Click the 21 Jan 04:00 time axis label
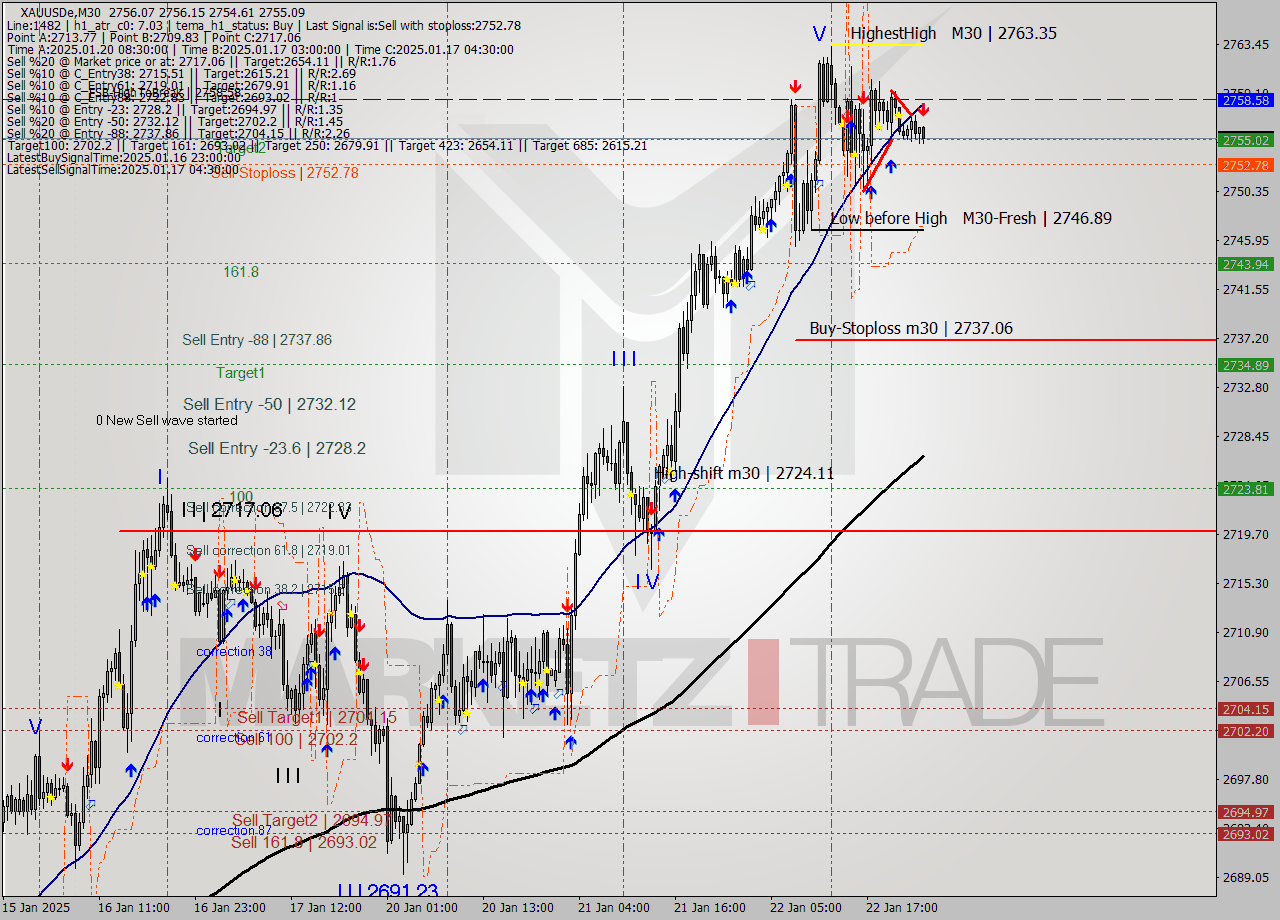The width and height of the screenshot is (1280, 920). click(x=614, y=908)
